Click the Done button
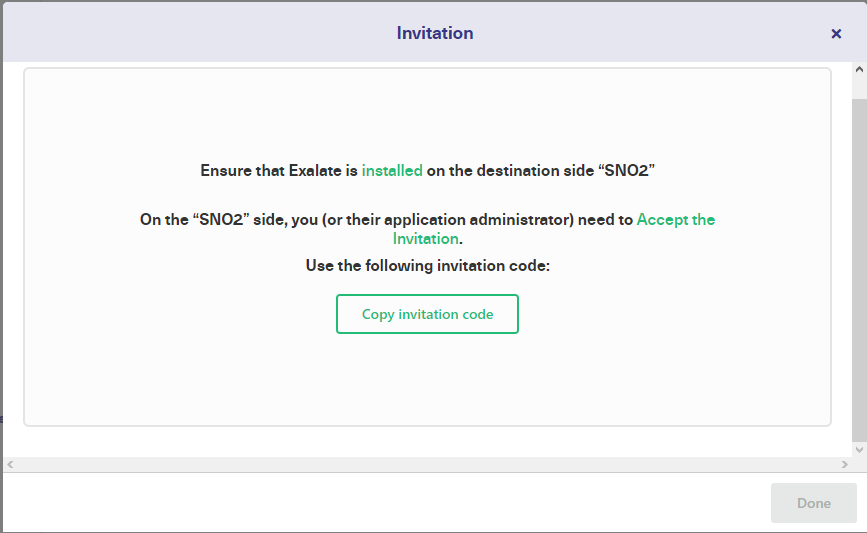 [x=813, y=503]
